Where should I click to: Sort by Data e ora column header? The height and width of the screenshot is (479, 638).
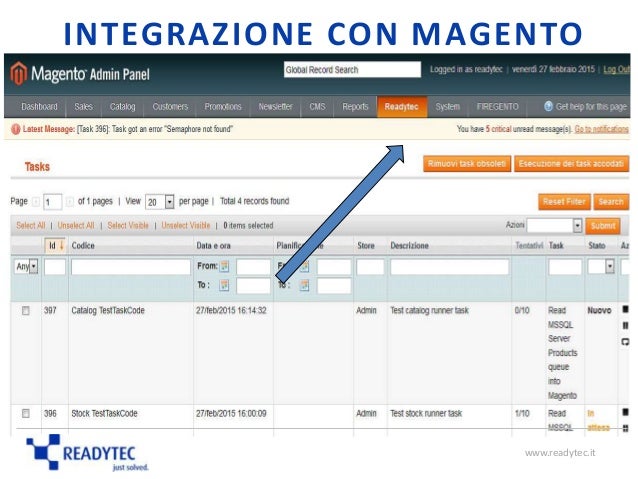[x=214, y=245]
